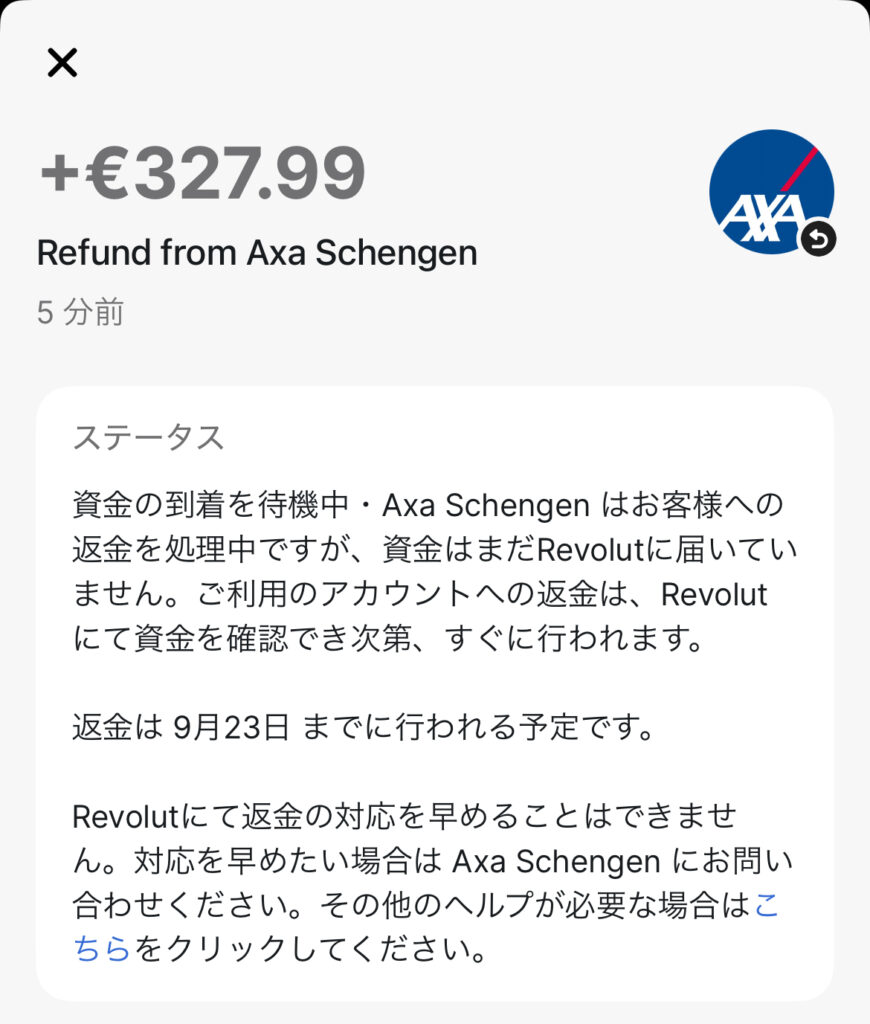This screenshot has width=870, height=1024.
Task: Tap the AXA merchant logo
Action: point(771,191)
